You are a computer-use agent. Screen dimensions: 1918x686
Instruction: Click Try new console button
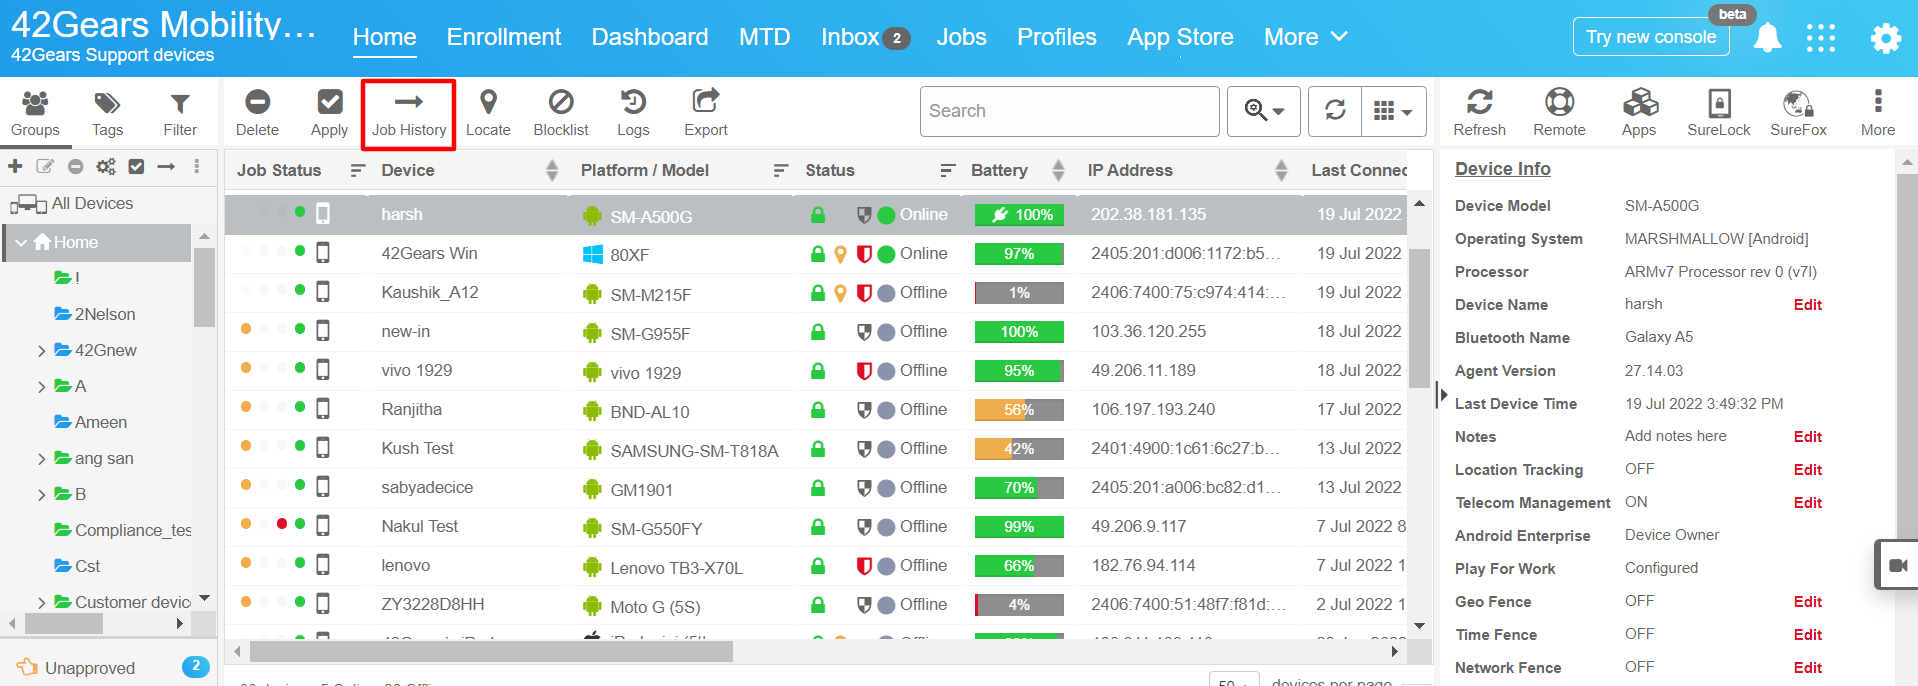1651,37
